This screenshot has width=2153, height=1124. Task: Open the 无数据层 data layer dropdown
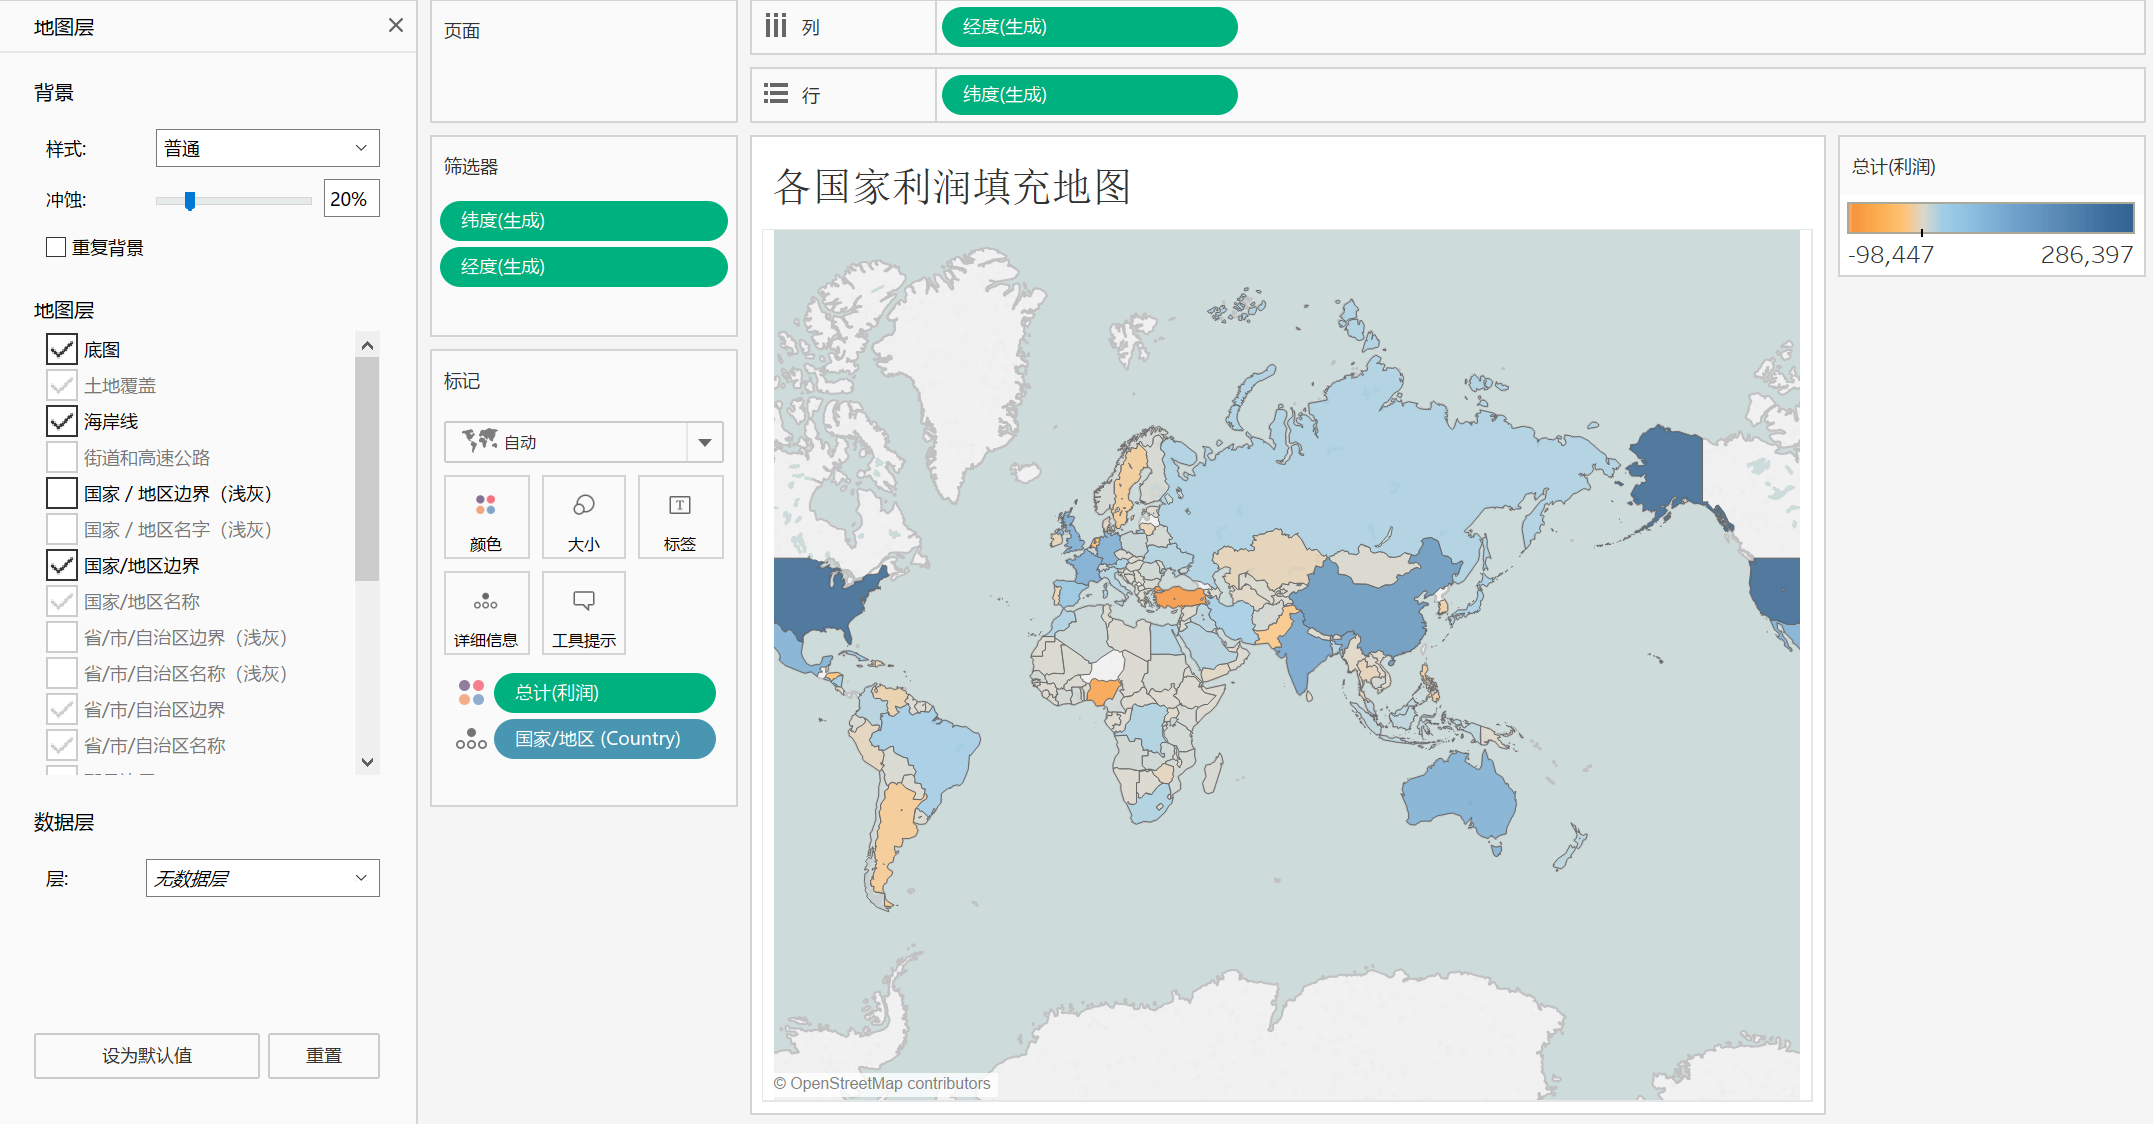(262, 878)
